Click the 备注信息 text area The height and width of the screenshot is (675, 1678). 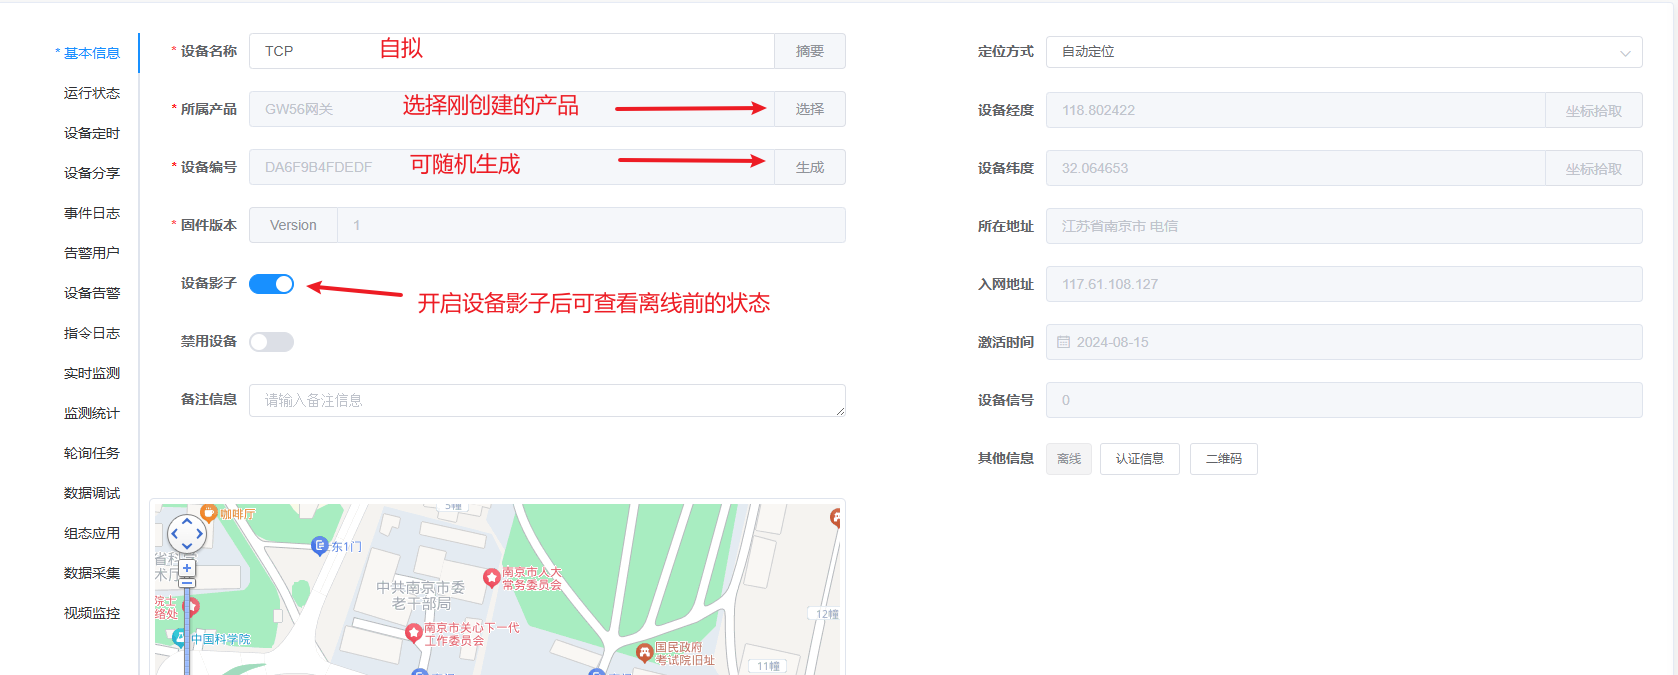click(546, 400)
